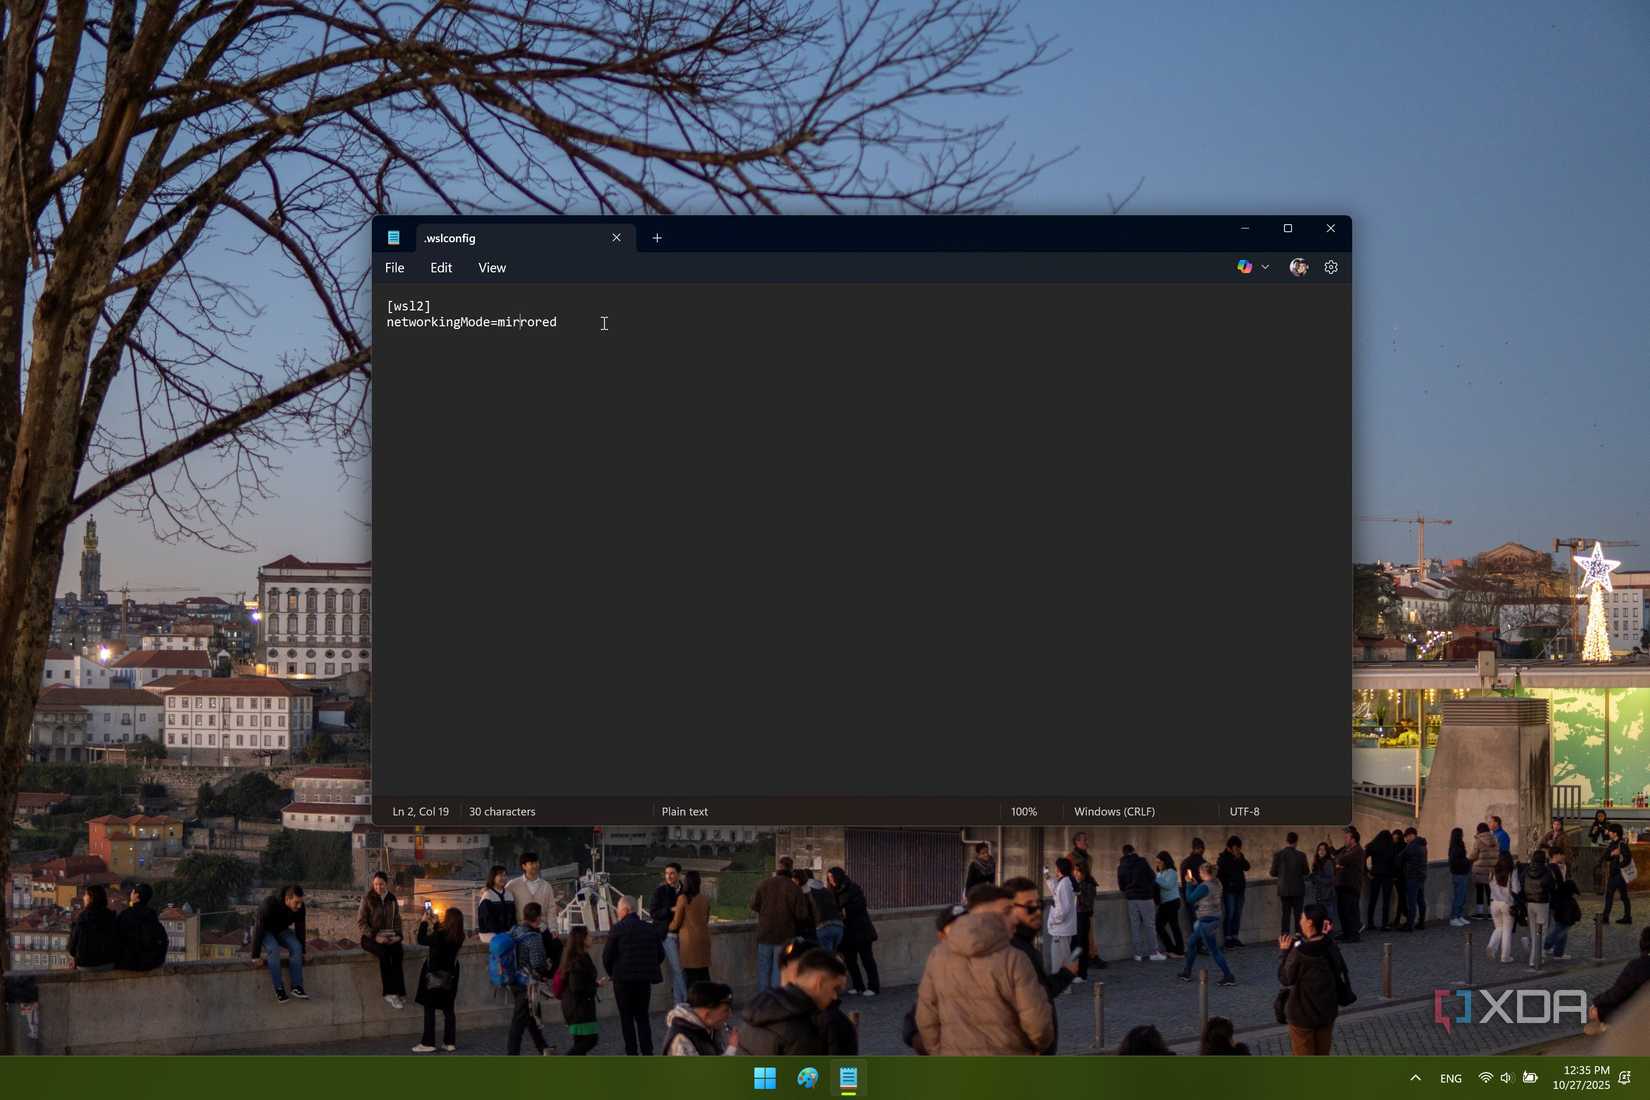This screenshot has height=1100, width=1650.
Task: Click the UTF-8 encoding indicator
Action: 1244,811
